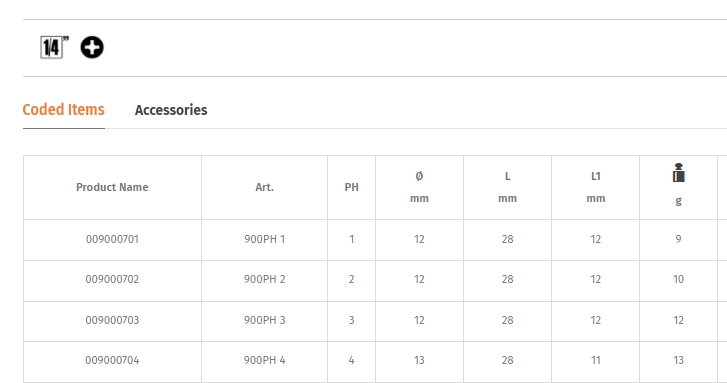Image resolution: width=727 pixels, height=383 pixels.
Task: Open product code 009000703
Action: (x=112, y=320)
